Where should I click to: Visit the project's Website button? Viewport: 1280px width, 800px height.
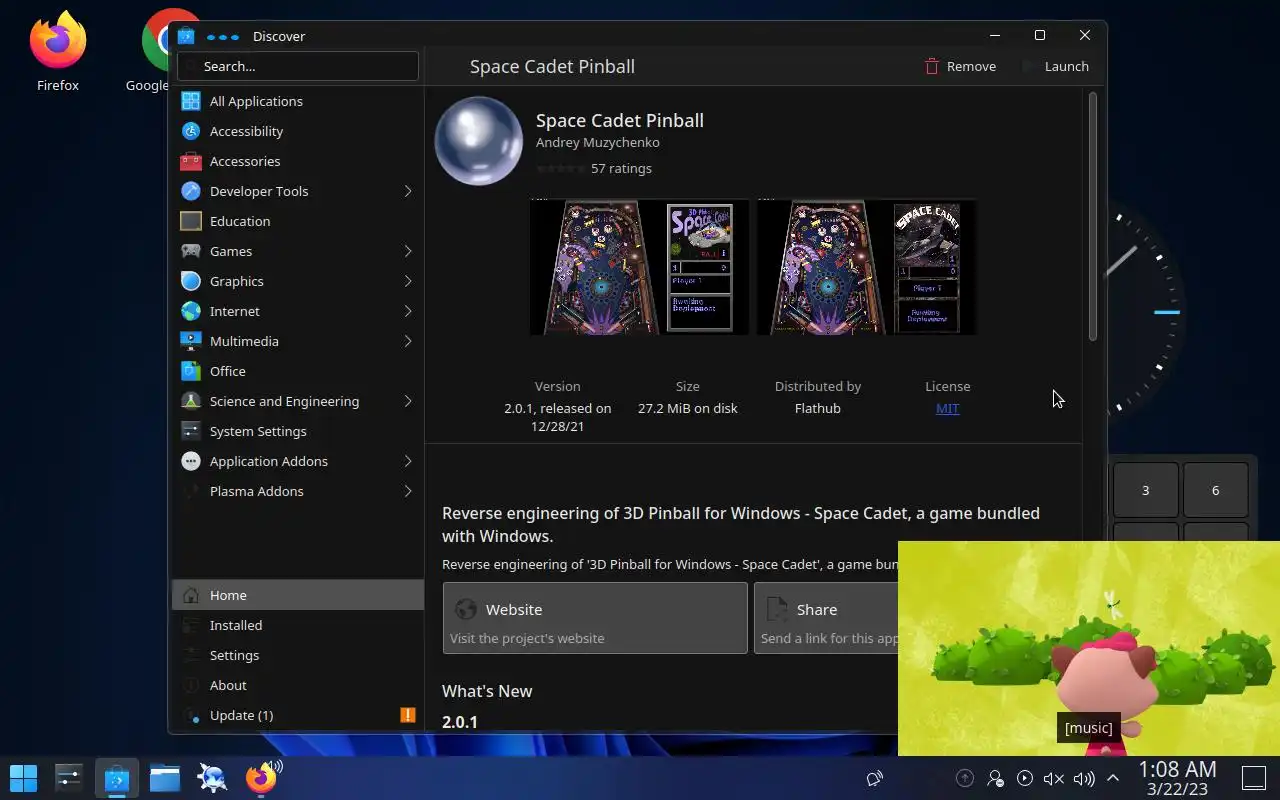click(x=595, y=618)
